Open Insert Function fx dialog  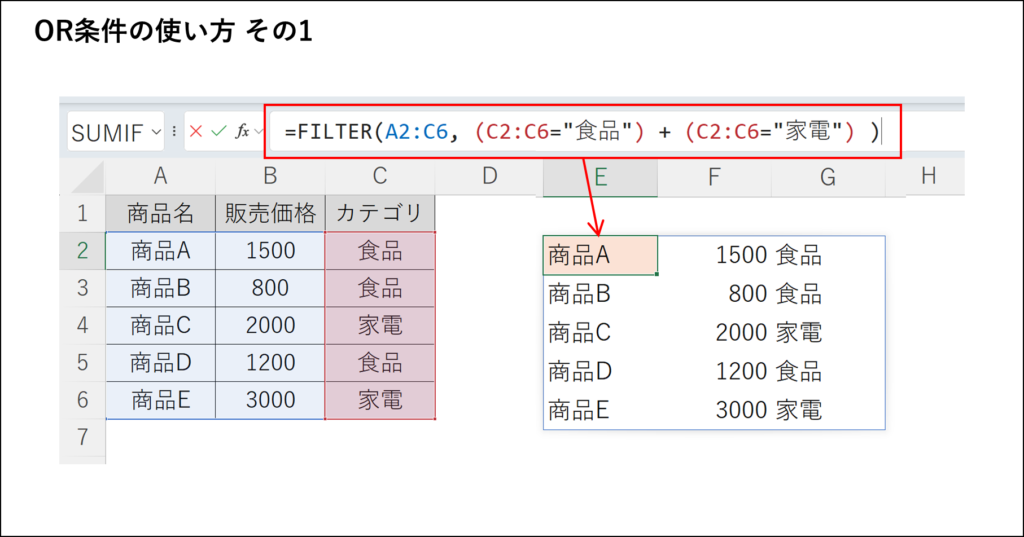click(243, 132)
